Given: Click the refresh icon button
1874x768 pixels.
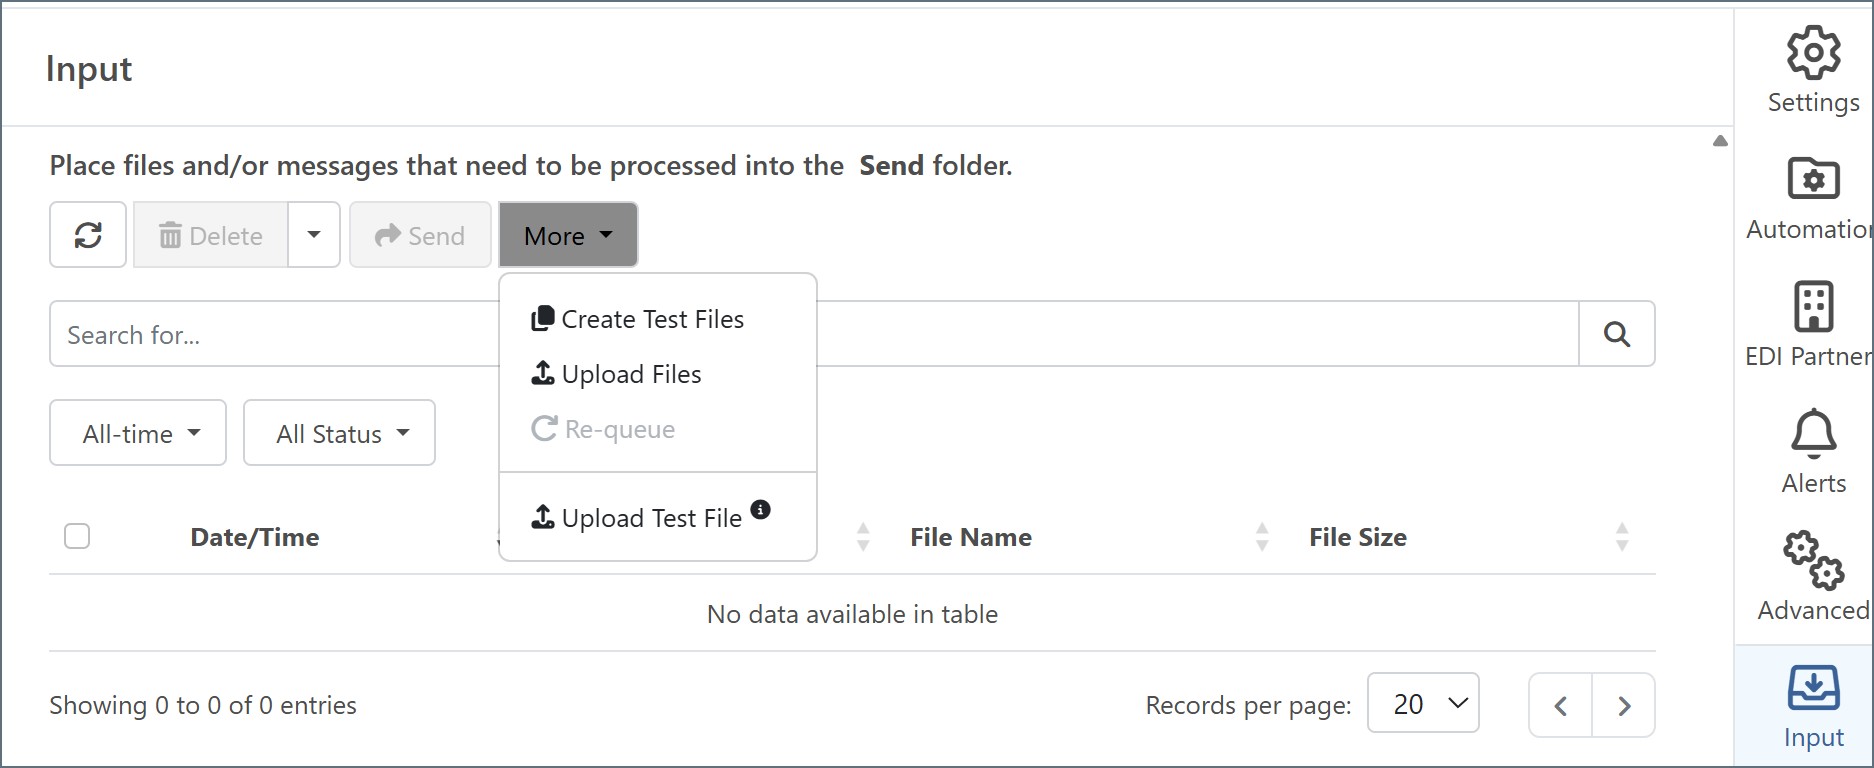Looking at the screenshot, I should [88, 235].
